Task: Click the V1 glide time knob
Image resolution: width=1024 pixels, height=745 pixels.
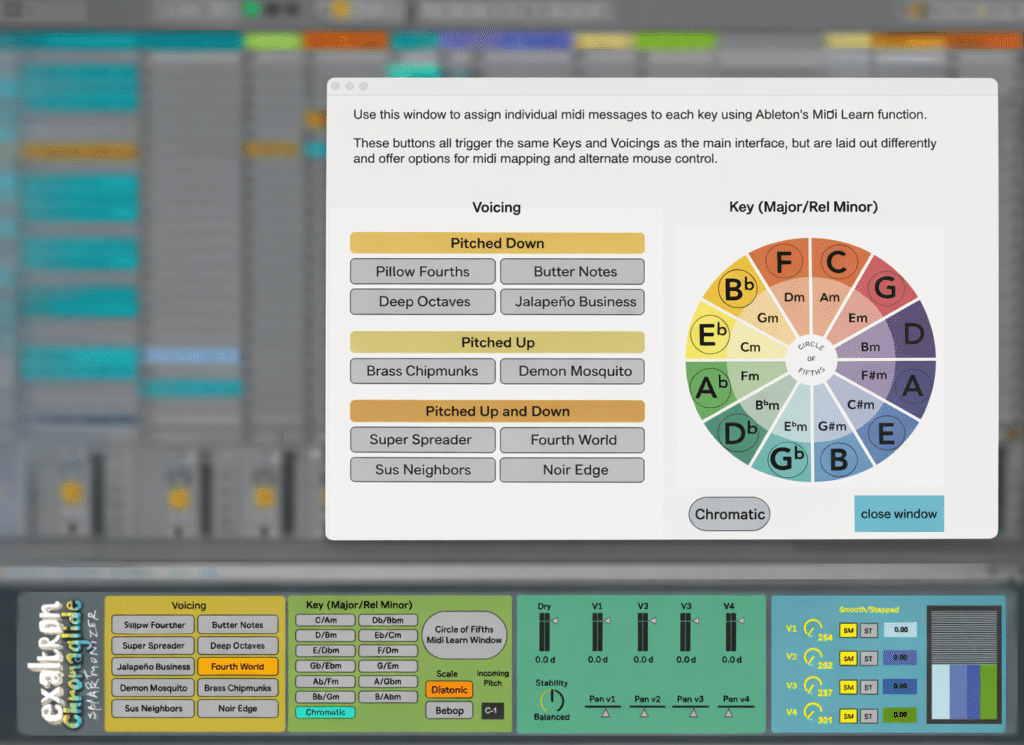Action: [811, 628]
